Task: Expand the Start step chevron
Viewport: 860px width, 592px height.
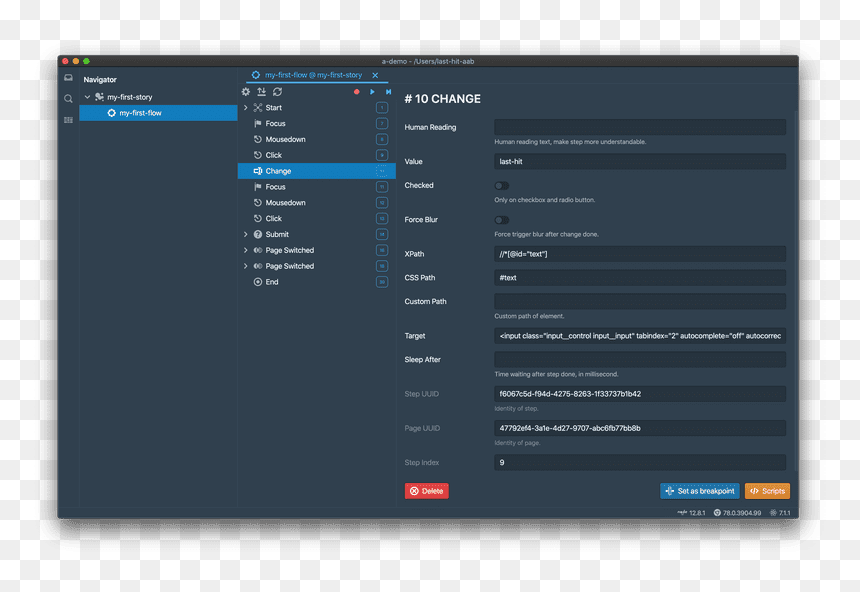Action: 246,108
